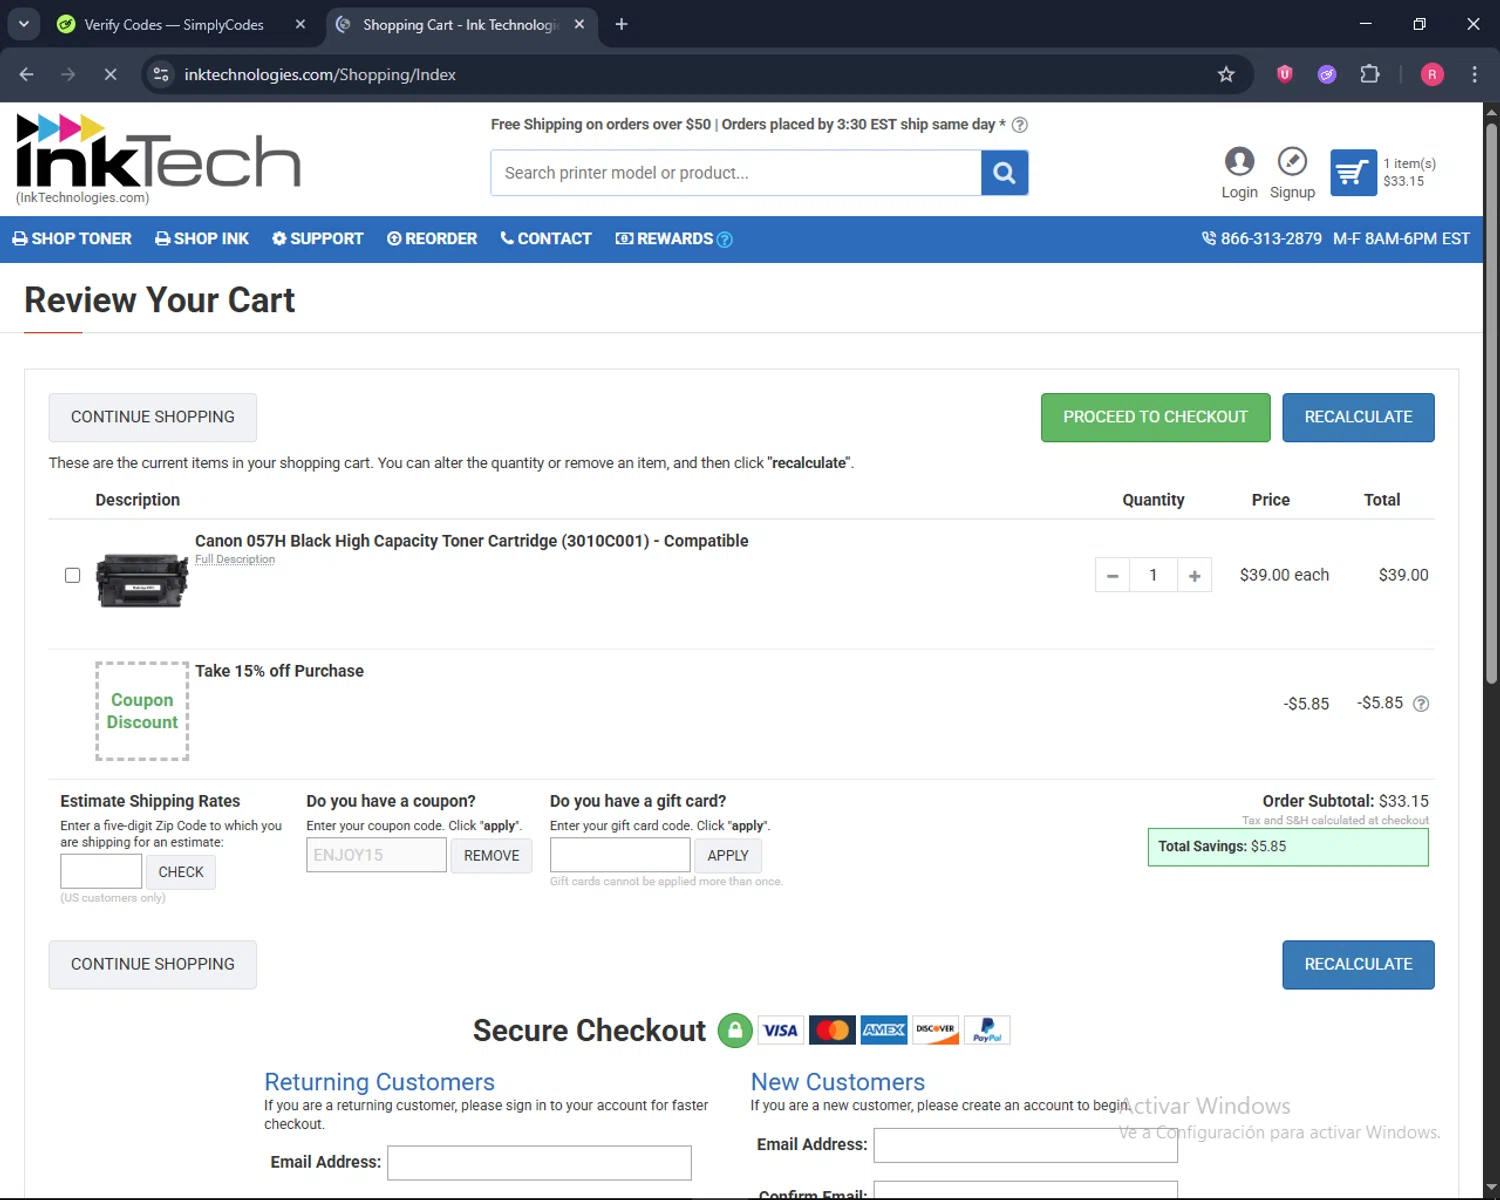Click the top Continue Shopping button
This screenshot has height=1200, width=1500.
click(153, 417)
